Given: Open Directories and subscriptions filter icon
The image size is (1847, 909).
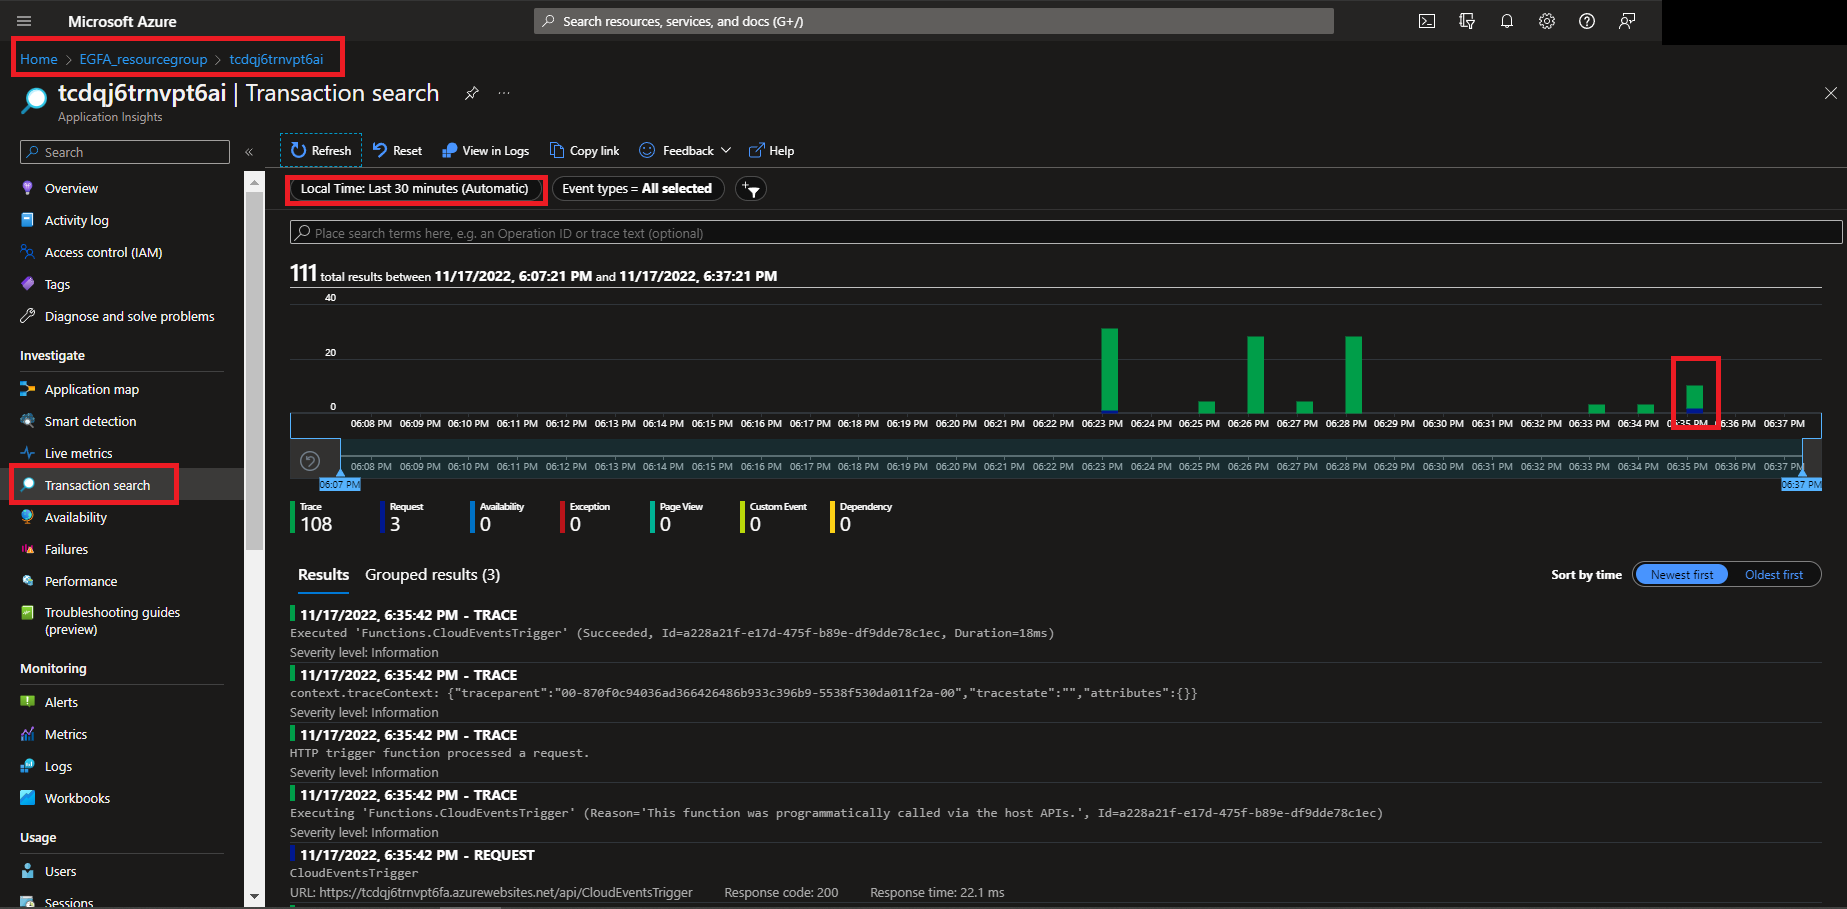Looking at the screenshot, I should (1467, 21).
